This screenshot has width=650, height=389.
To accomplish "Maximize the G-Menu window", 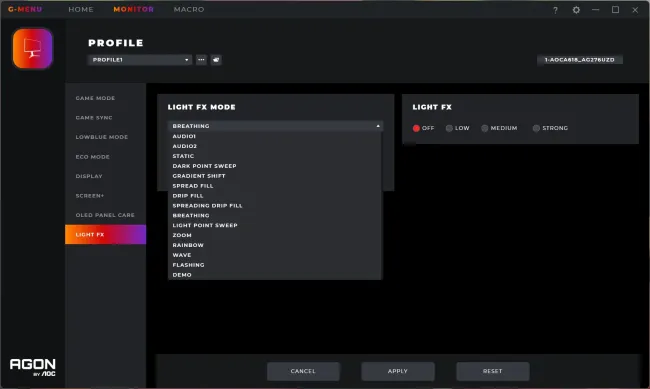I will click(615, 10).
